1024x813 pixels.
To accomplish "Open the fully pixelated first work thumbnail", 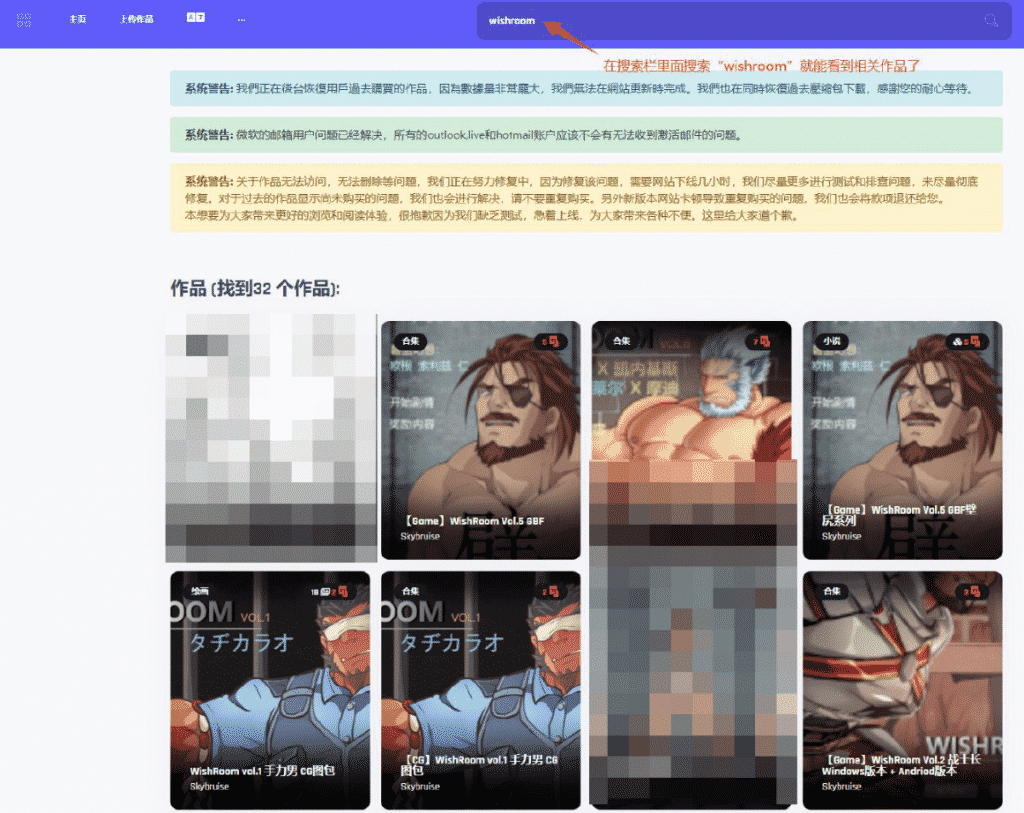I will click(x=271, y=438).
